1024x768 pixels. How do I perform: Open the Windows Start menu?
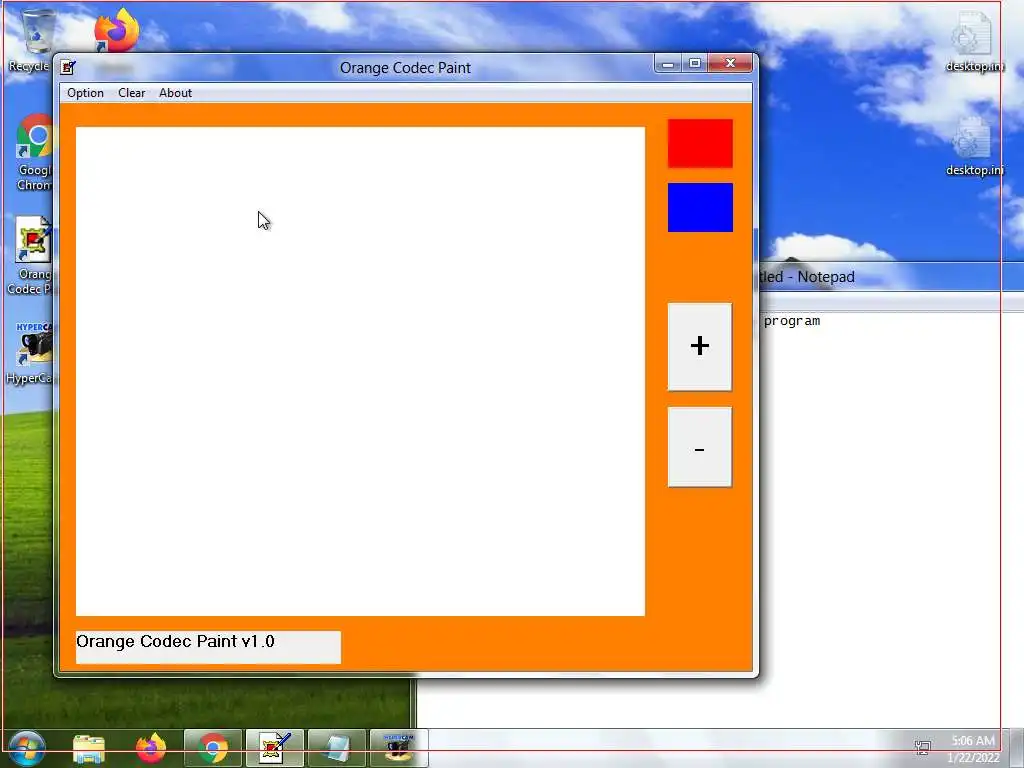coord(27,748)
